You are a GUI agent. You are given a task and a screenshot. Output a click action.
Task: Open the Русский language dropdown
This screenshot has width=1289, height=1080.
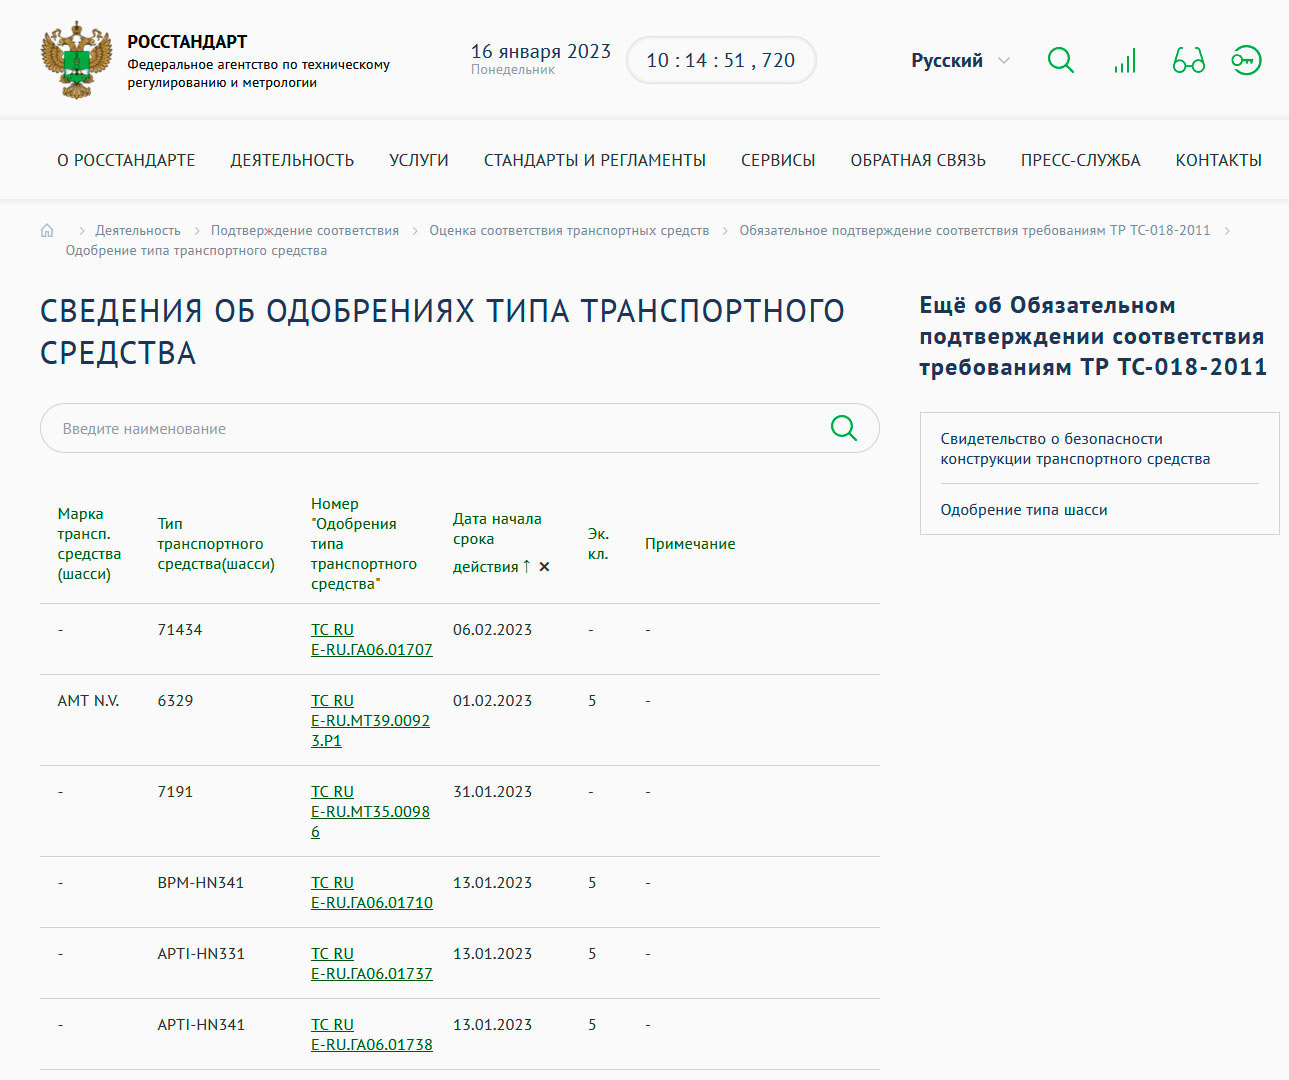[960, 61]
